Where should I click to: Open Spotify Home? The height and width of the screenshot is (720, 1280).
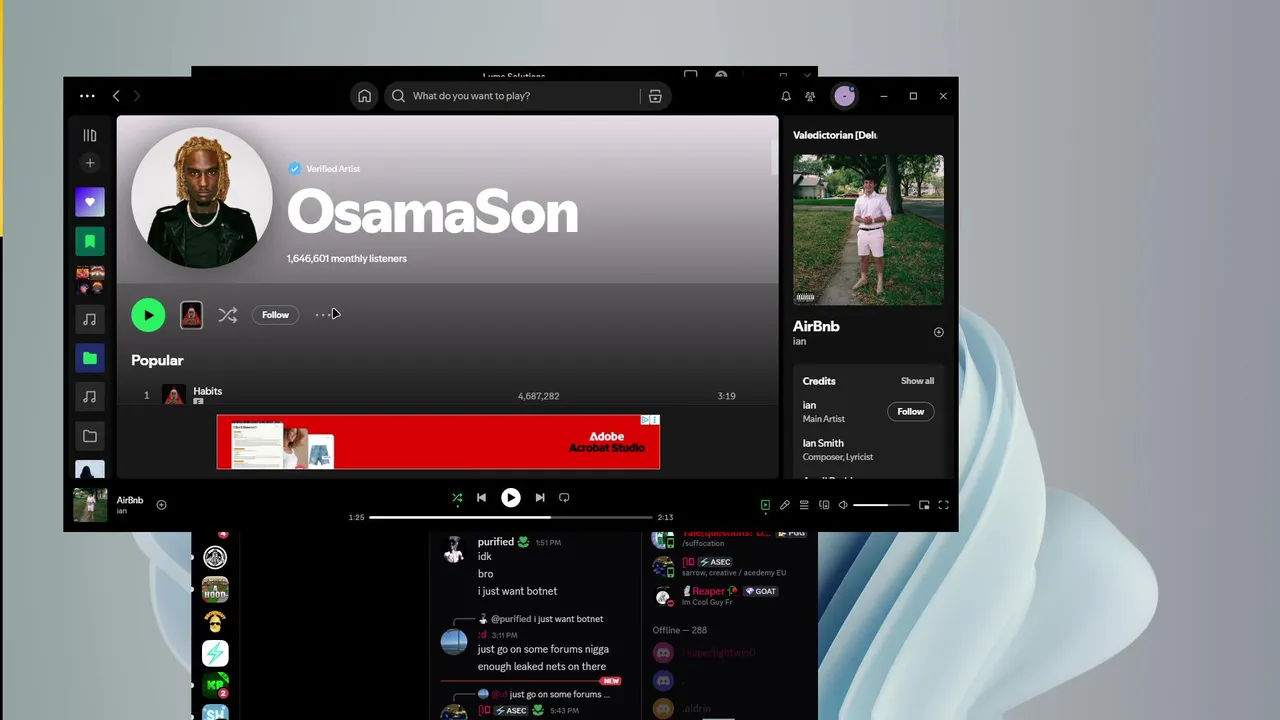(364, 96)
